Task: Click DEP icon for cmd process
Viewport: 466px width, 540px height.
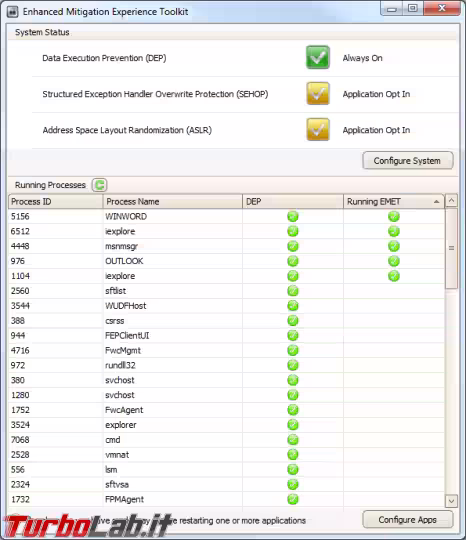Action: click(293, 439)
